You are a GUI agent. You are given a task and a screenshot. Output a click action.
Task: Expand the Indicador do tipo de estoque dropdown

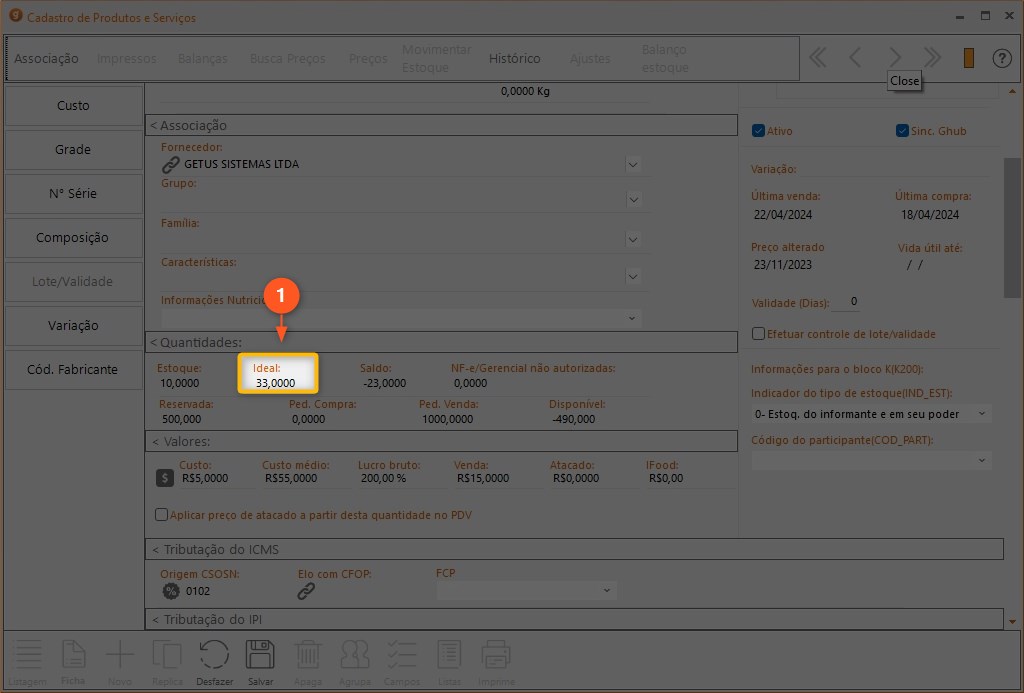[x=981, y=414]
